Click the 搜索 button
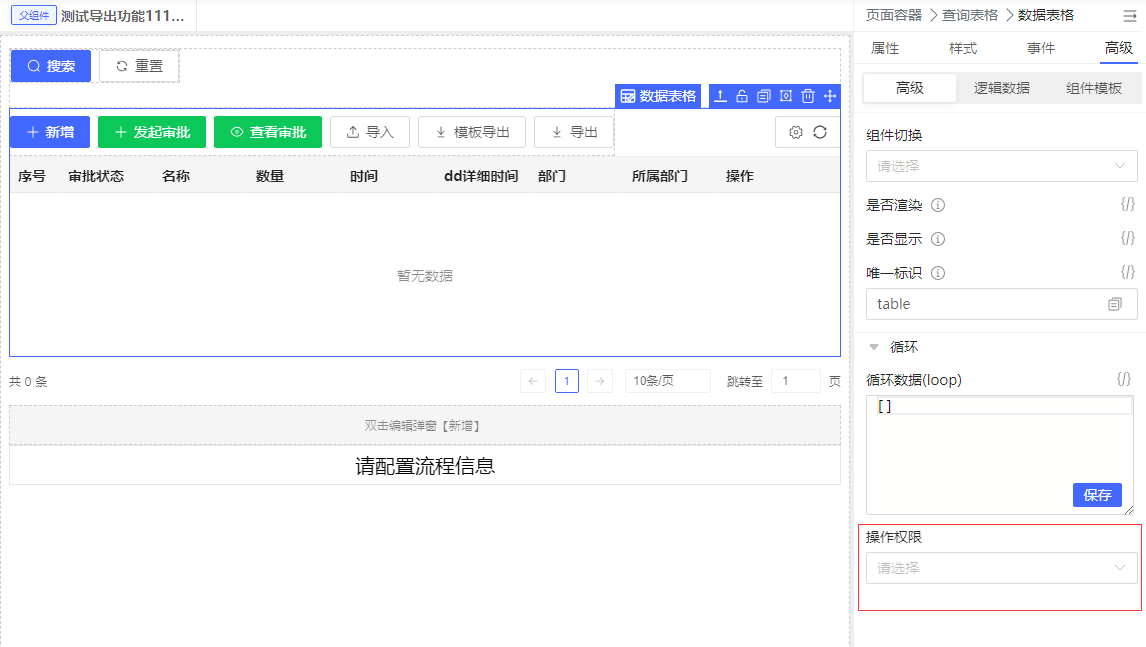 pyautogui.click(x=50, y=66)
